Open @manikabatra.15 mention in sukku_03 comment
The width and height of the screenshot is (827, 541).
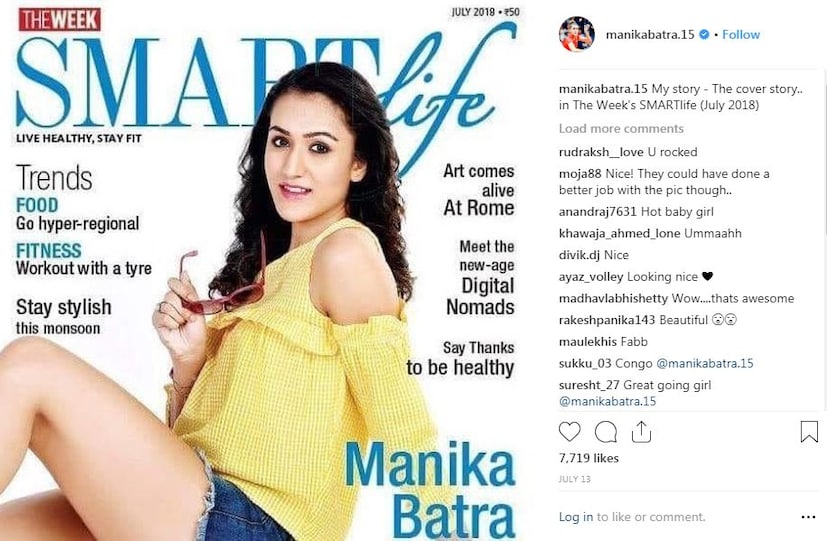pyautogui.click(x=705, y=363)
